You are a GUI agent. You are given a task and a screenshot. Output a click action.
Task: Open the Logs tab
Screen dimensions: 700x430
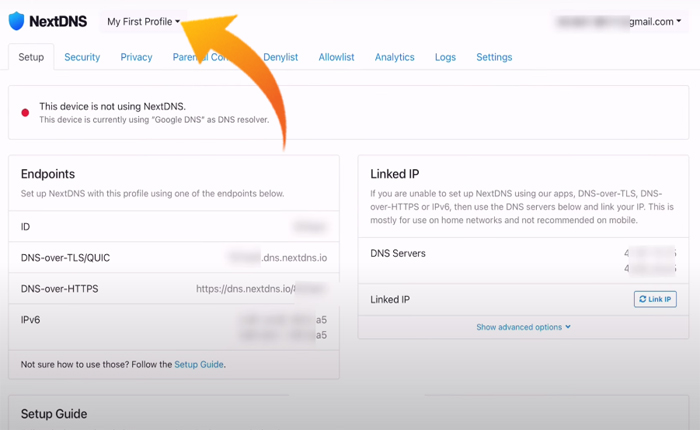click(445, 57)
